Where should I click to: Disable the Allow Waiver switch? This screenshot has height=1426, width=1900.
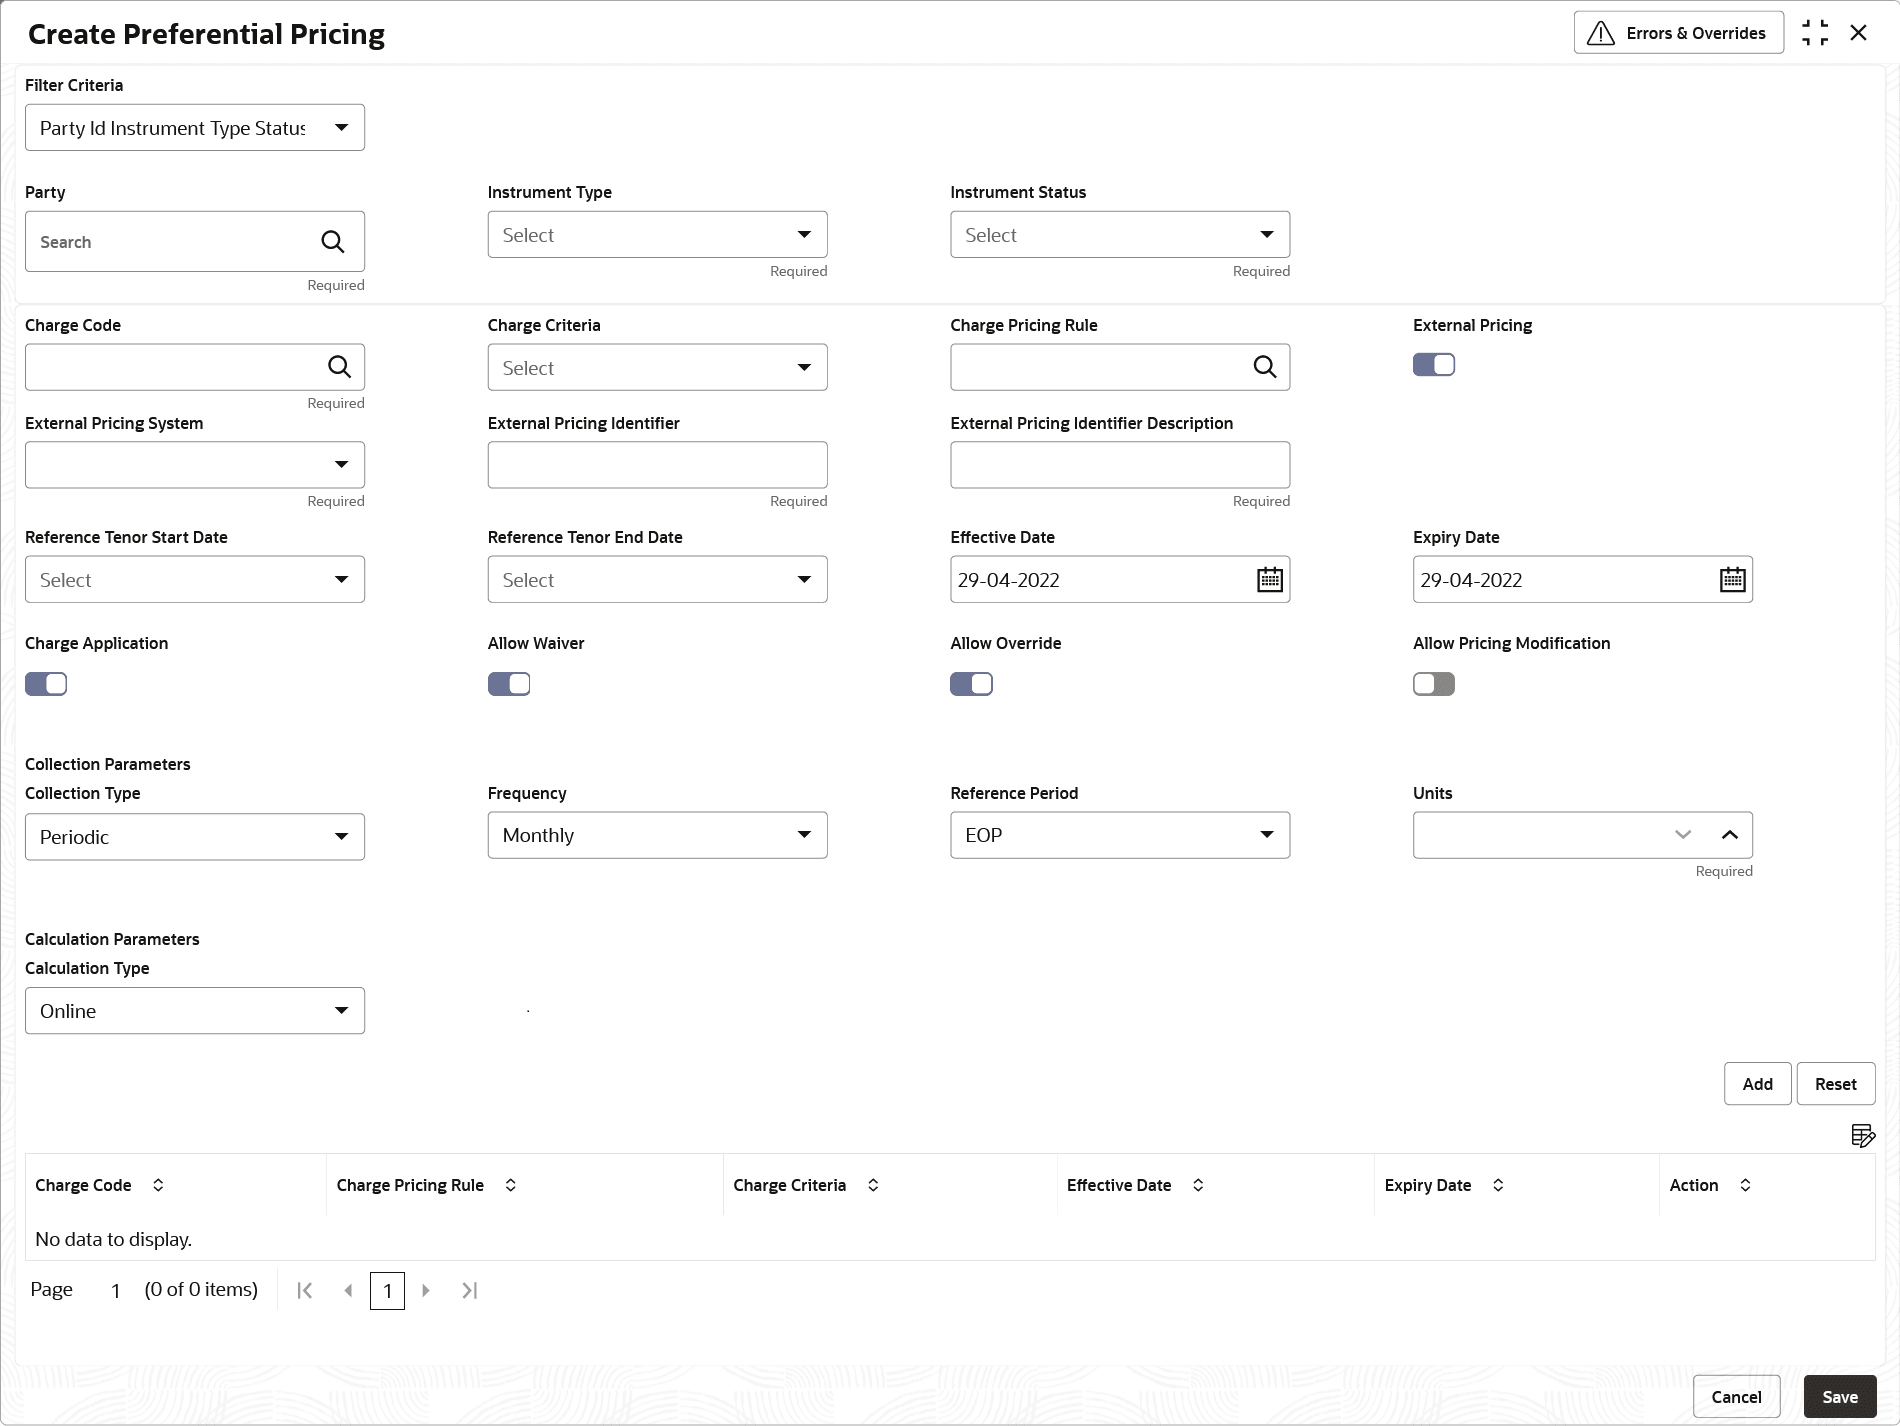click(x=509, y=684)
